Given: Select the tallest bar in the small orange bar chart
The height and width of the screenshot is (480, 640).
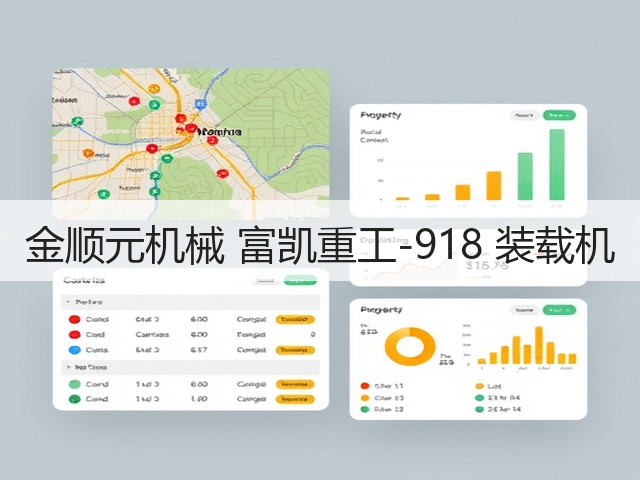Looking at the screenshot, I should point(539,345).
